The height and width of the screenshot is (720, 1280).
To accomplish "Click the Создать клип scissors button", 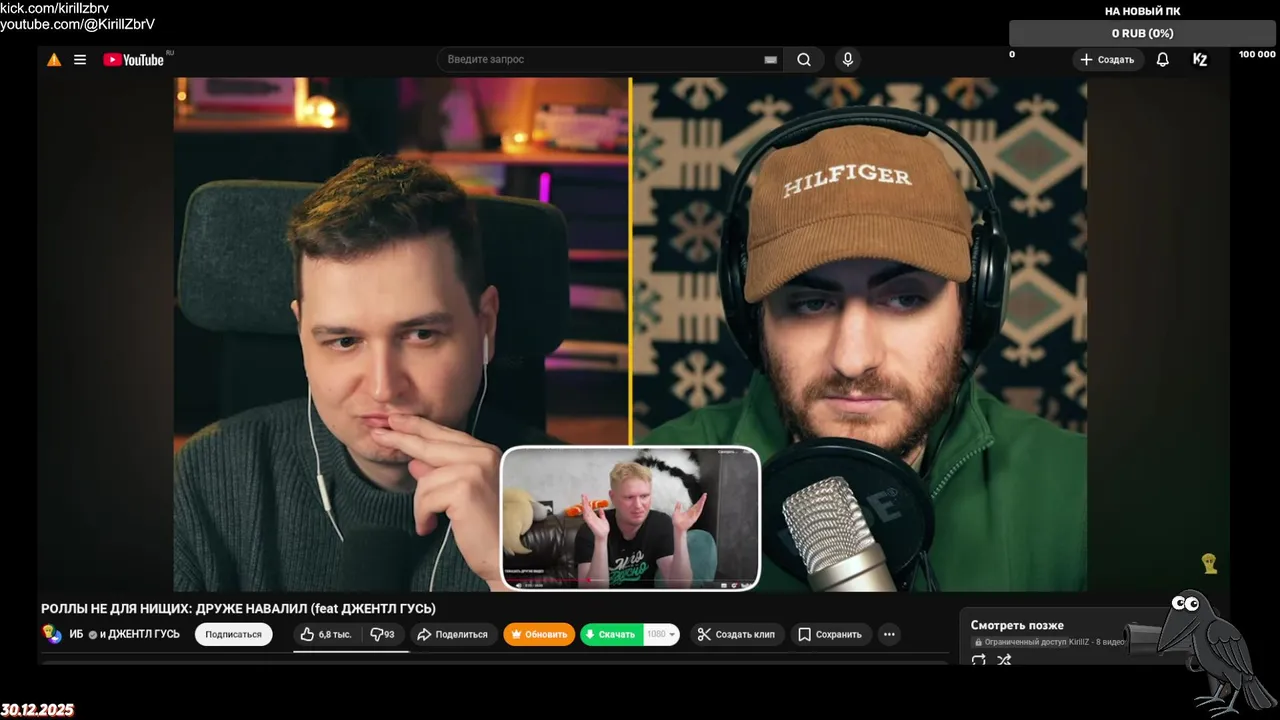I will [736, 634].
